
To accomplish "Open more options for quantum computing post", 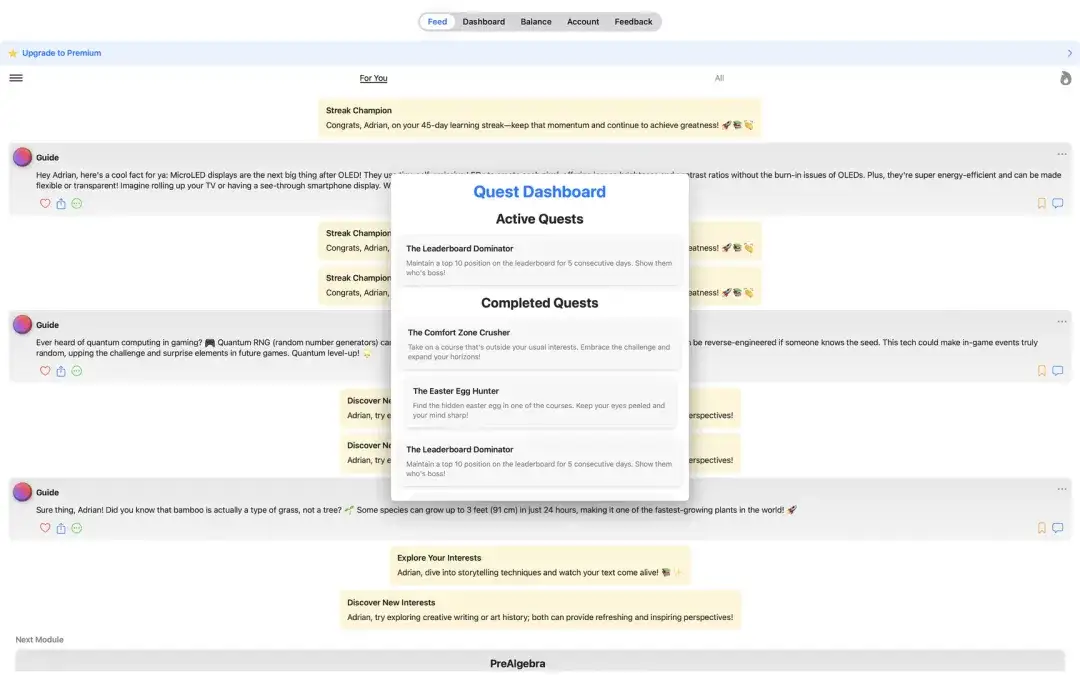I will 1061,322.
